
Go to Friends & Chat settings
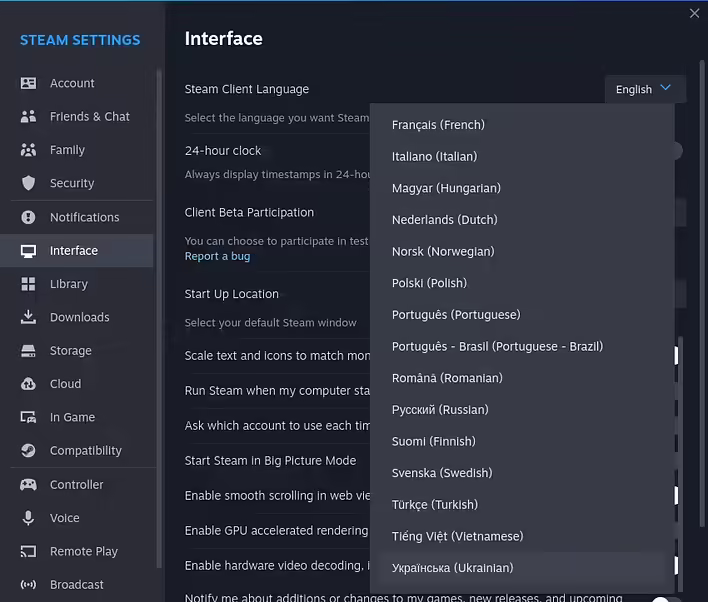coord(77,117)
